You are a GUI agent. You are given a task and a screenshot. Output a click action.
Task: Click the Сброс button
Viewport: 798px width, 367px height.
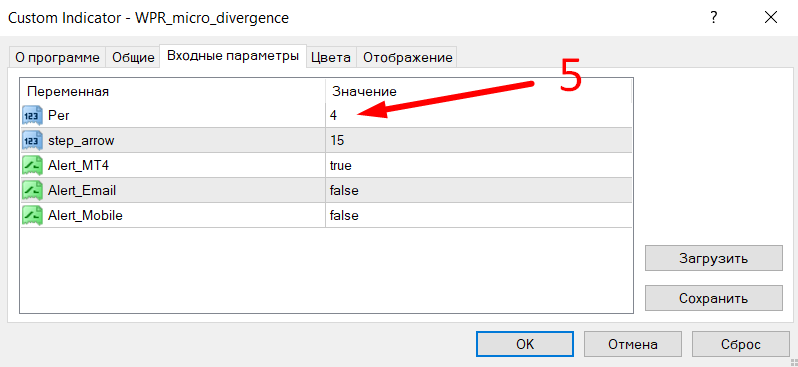[740, 345]
